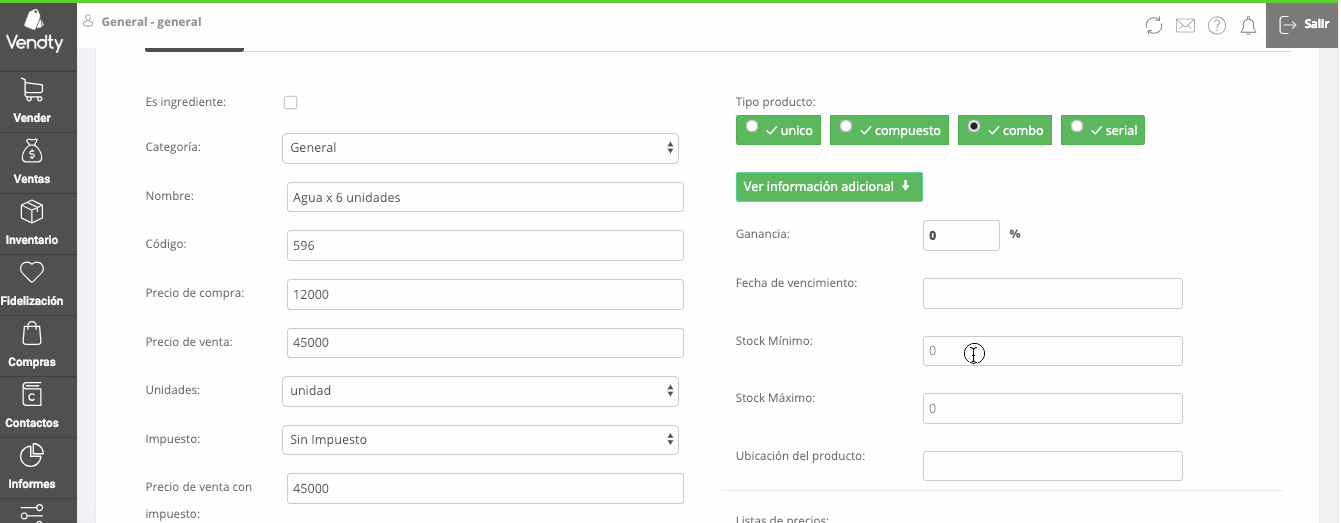The width and height of the screenshot is (1341, 523).
Task: Click Ver información adicional button
Action: click(828, 187)
